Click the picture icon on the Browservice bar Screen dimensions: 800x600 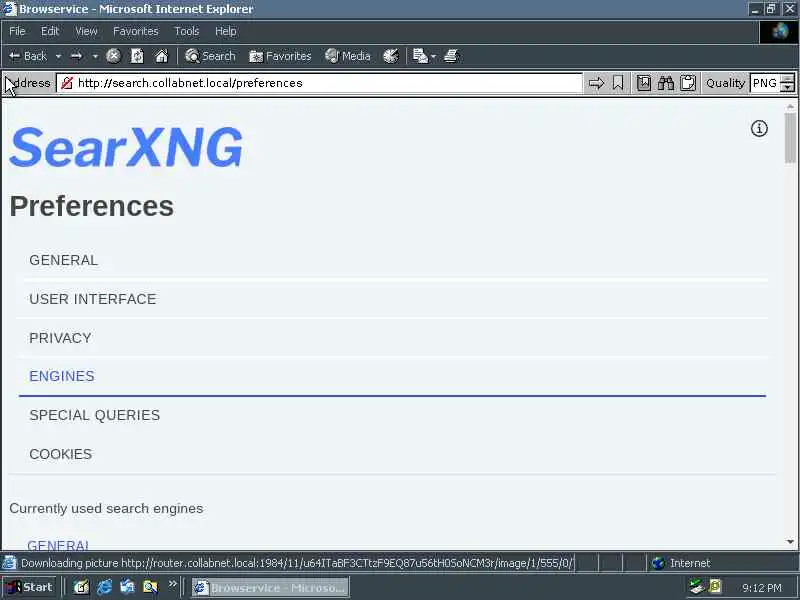(644, 83)
